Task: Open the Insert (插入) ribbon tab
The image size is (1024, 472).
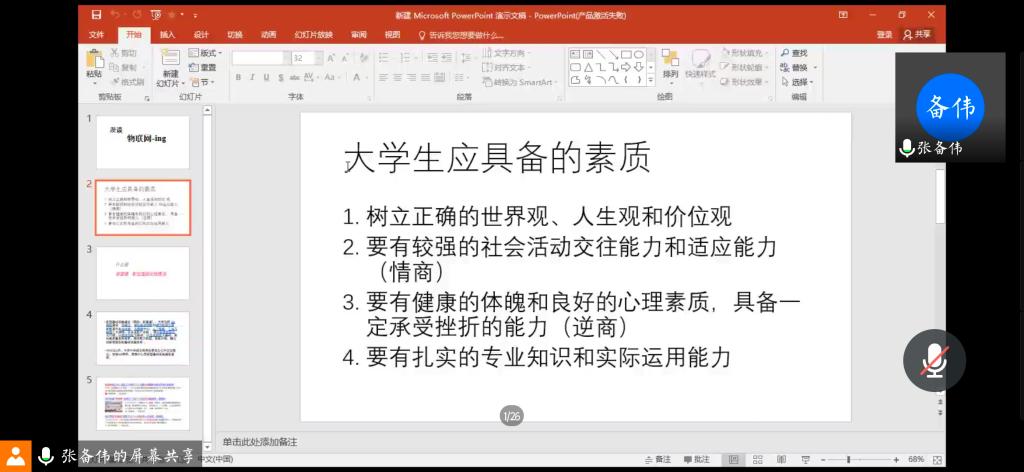Action: 167,34
